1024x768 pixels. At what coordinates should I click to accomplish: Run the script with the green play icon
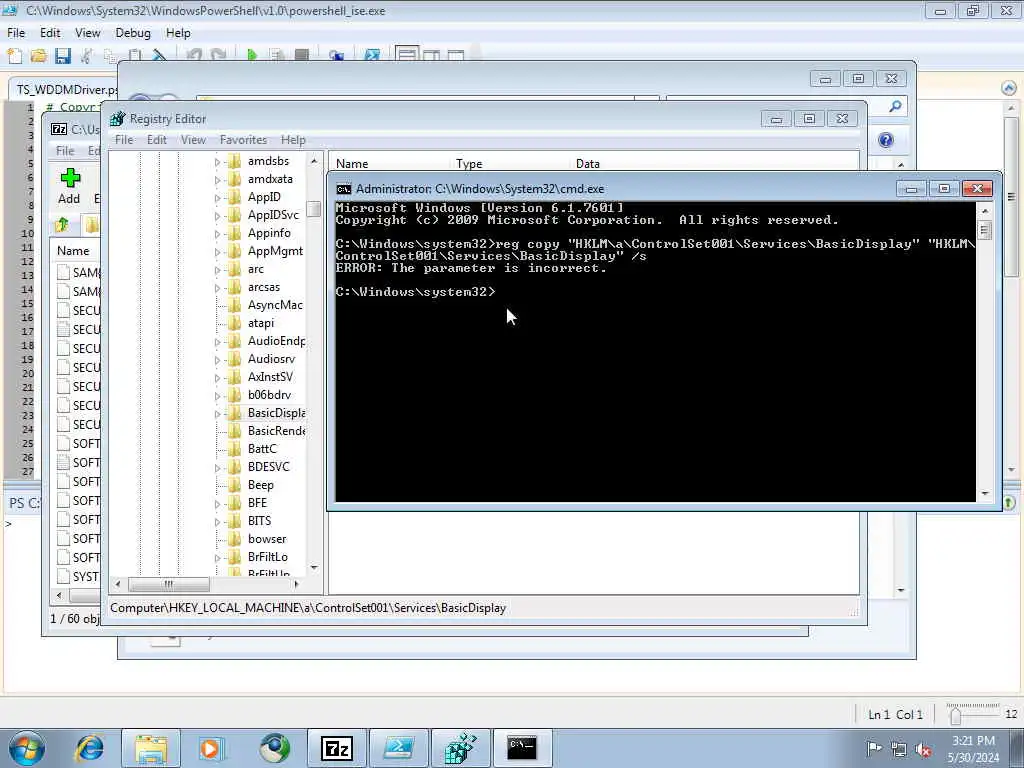point(252,56)
